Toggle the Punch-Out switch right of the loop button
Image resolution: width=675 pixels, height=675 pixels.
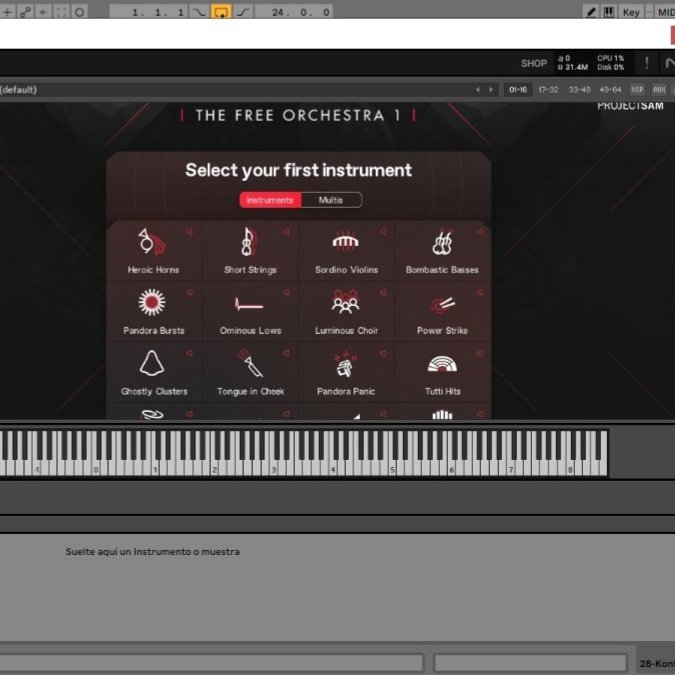click(x=243, y=12)
